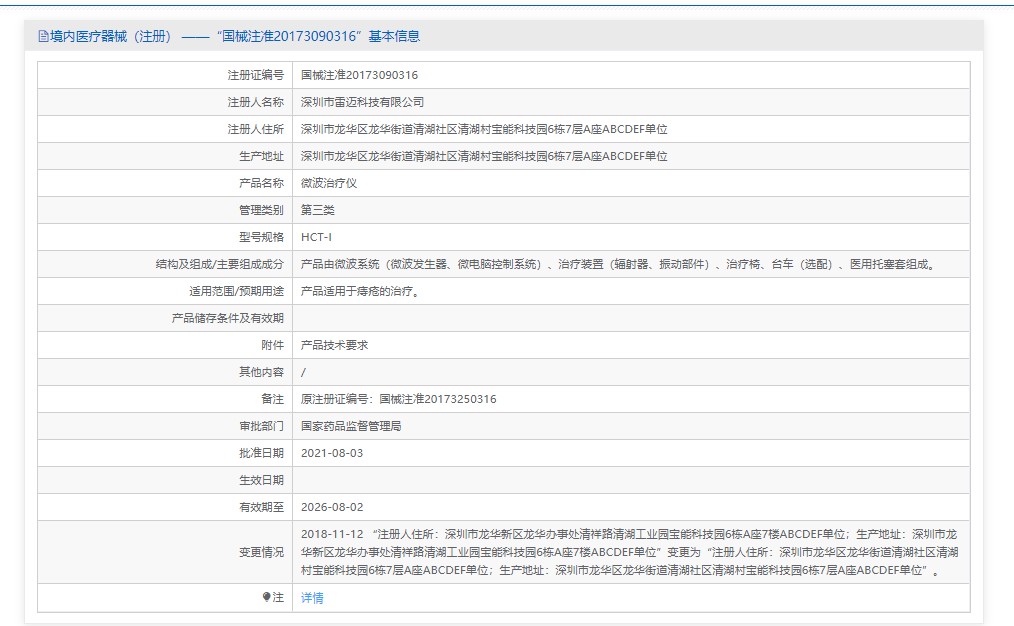The image size is (1014, 626).
Task: Click the 型号规格 label
Action: [x=261, y=237]
